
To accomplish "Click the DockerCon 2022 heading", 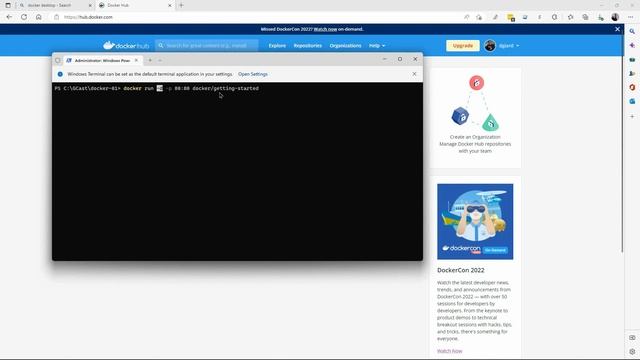I will coord(460,270).
